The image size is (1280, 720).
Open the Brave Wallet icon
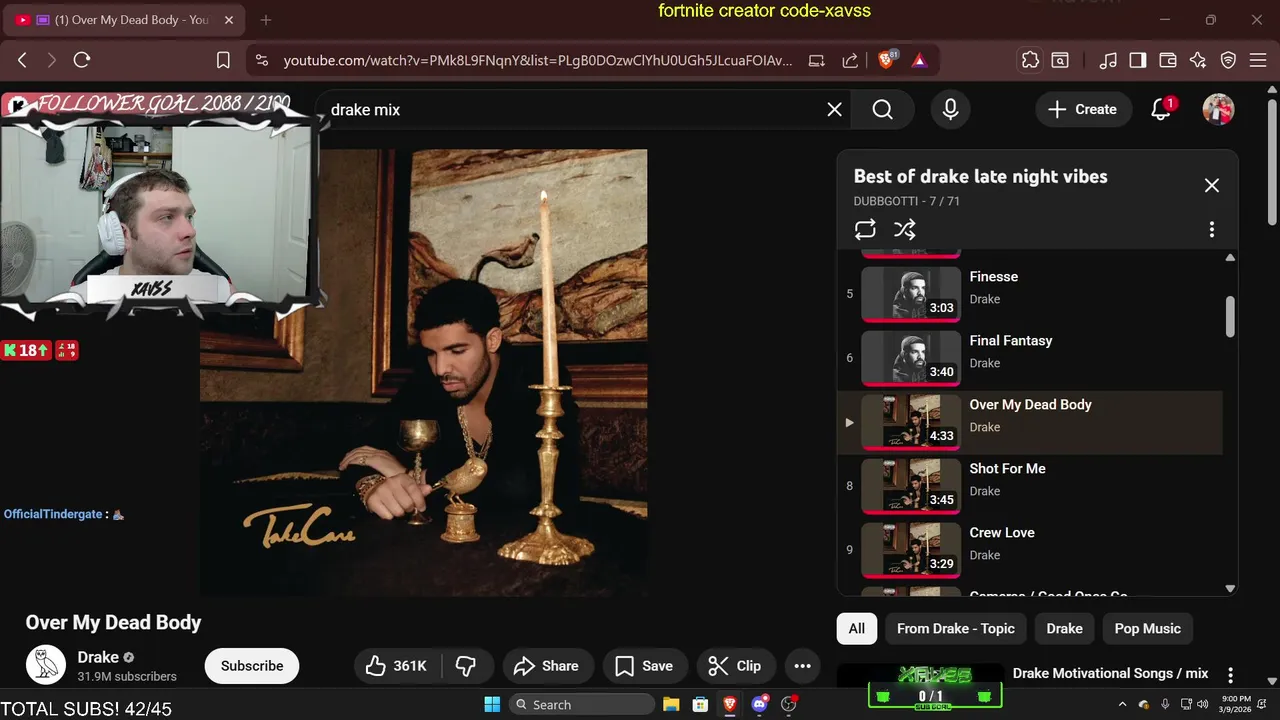point(1167,60)
